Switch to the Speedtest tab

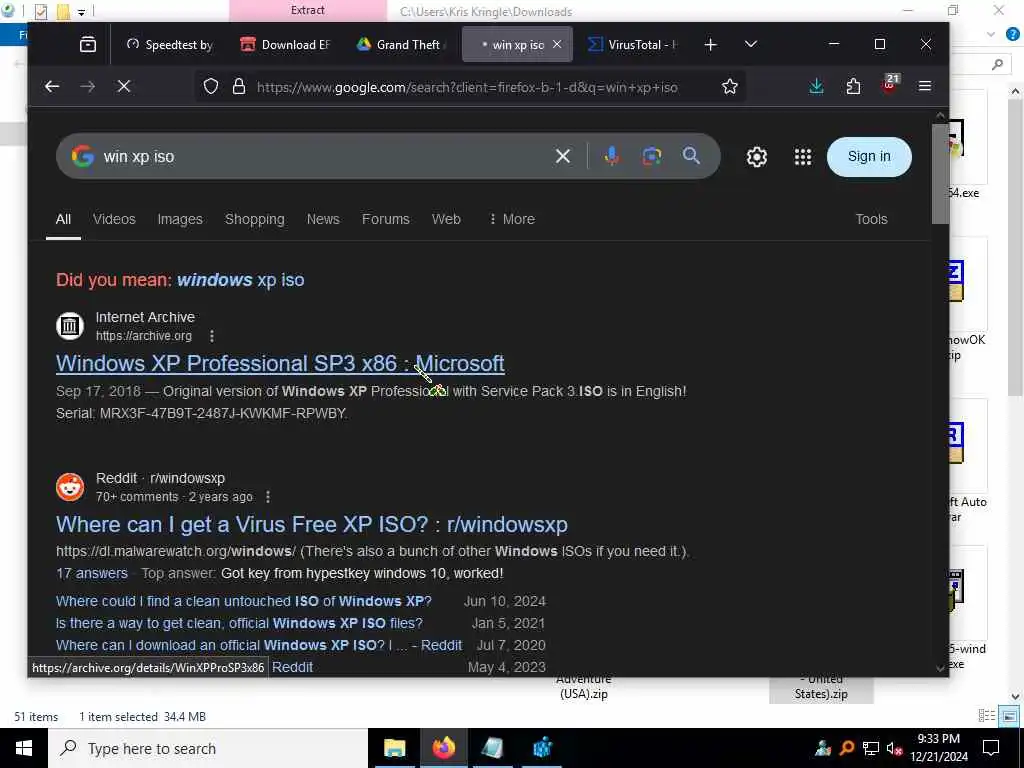[170, 44]
